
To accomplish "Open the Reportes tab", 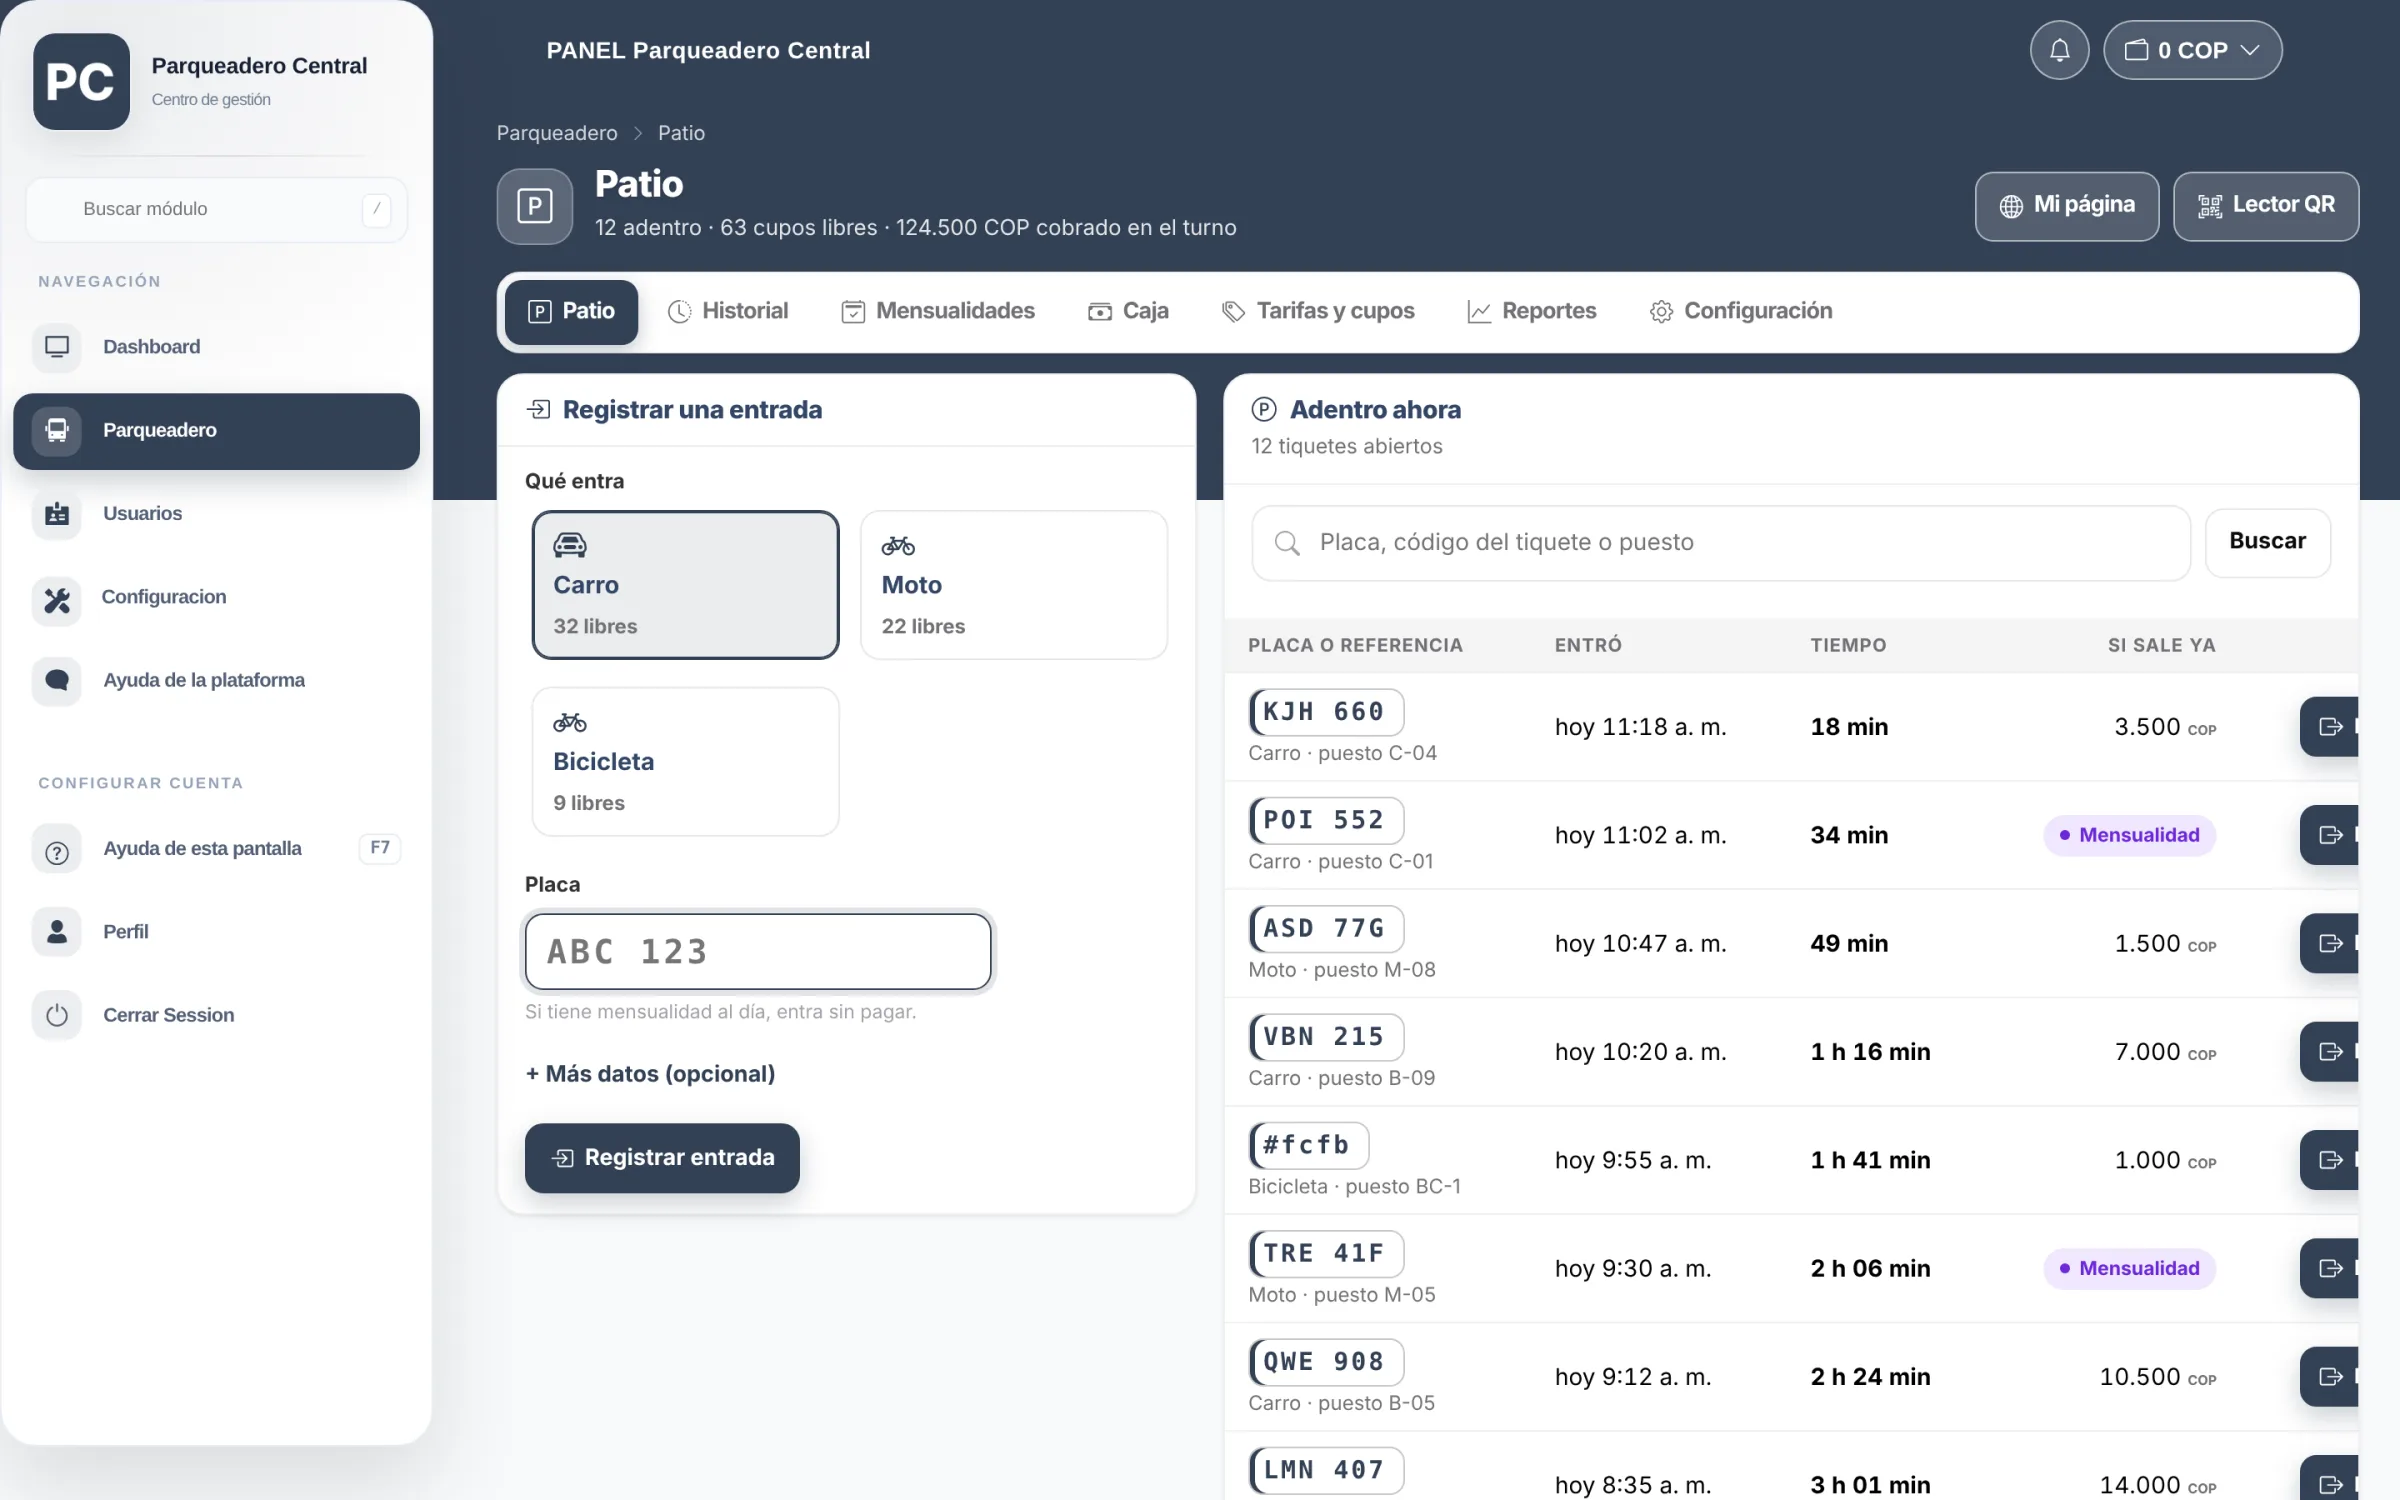I will [x=1531, y=312].
